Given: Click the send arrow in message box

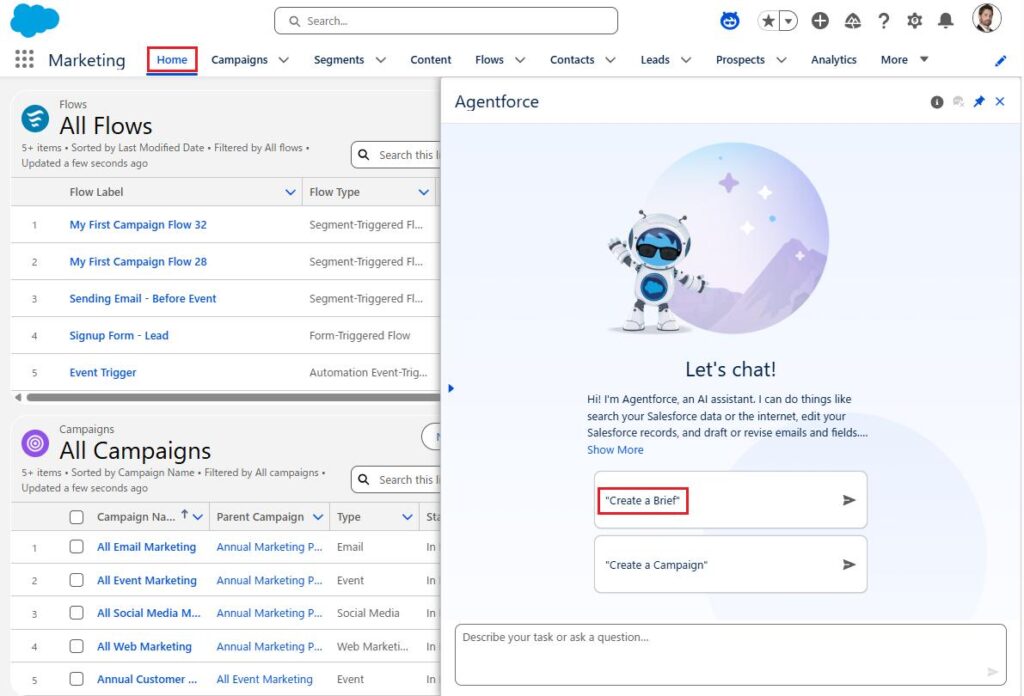Looking at the screenshot, I should (x=993, y=672).
